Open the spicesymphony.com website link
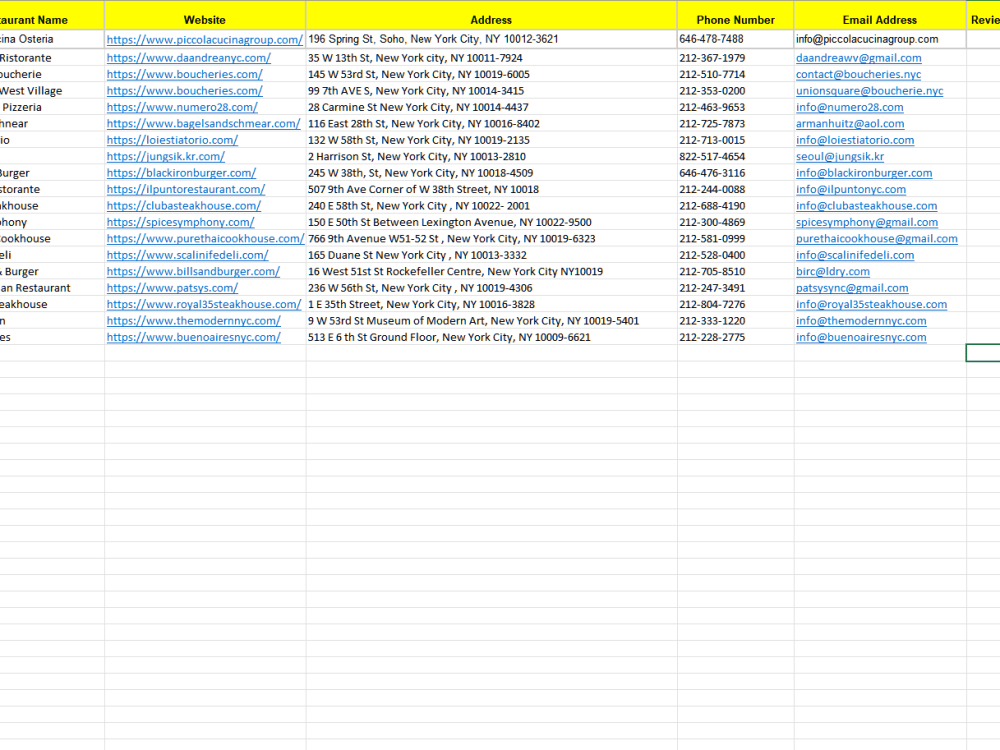The image size is (1000, 750). [180, 223]
